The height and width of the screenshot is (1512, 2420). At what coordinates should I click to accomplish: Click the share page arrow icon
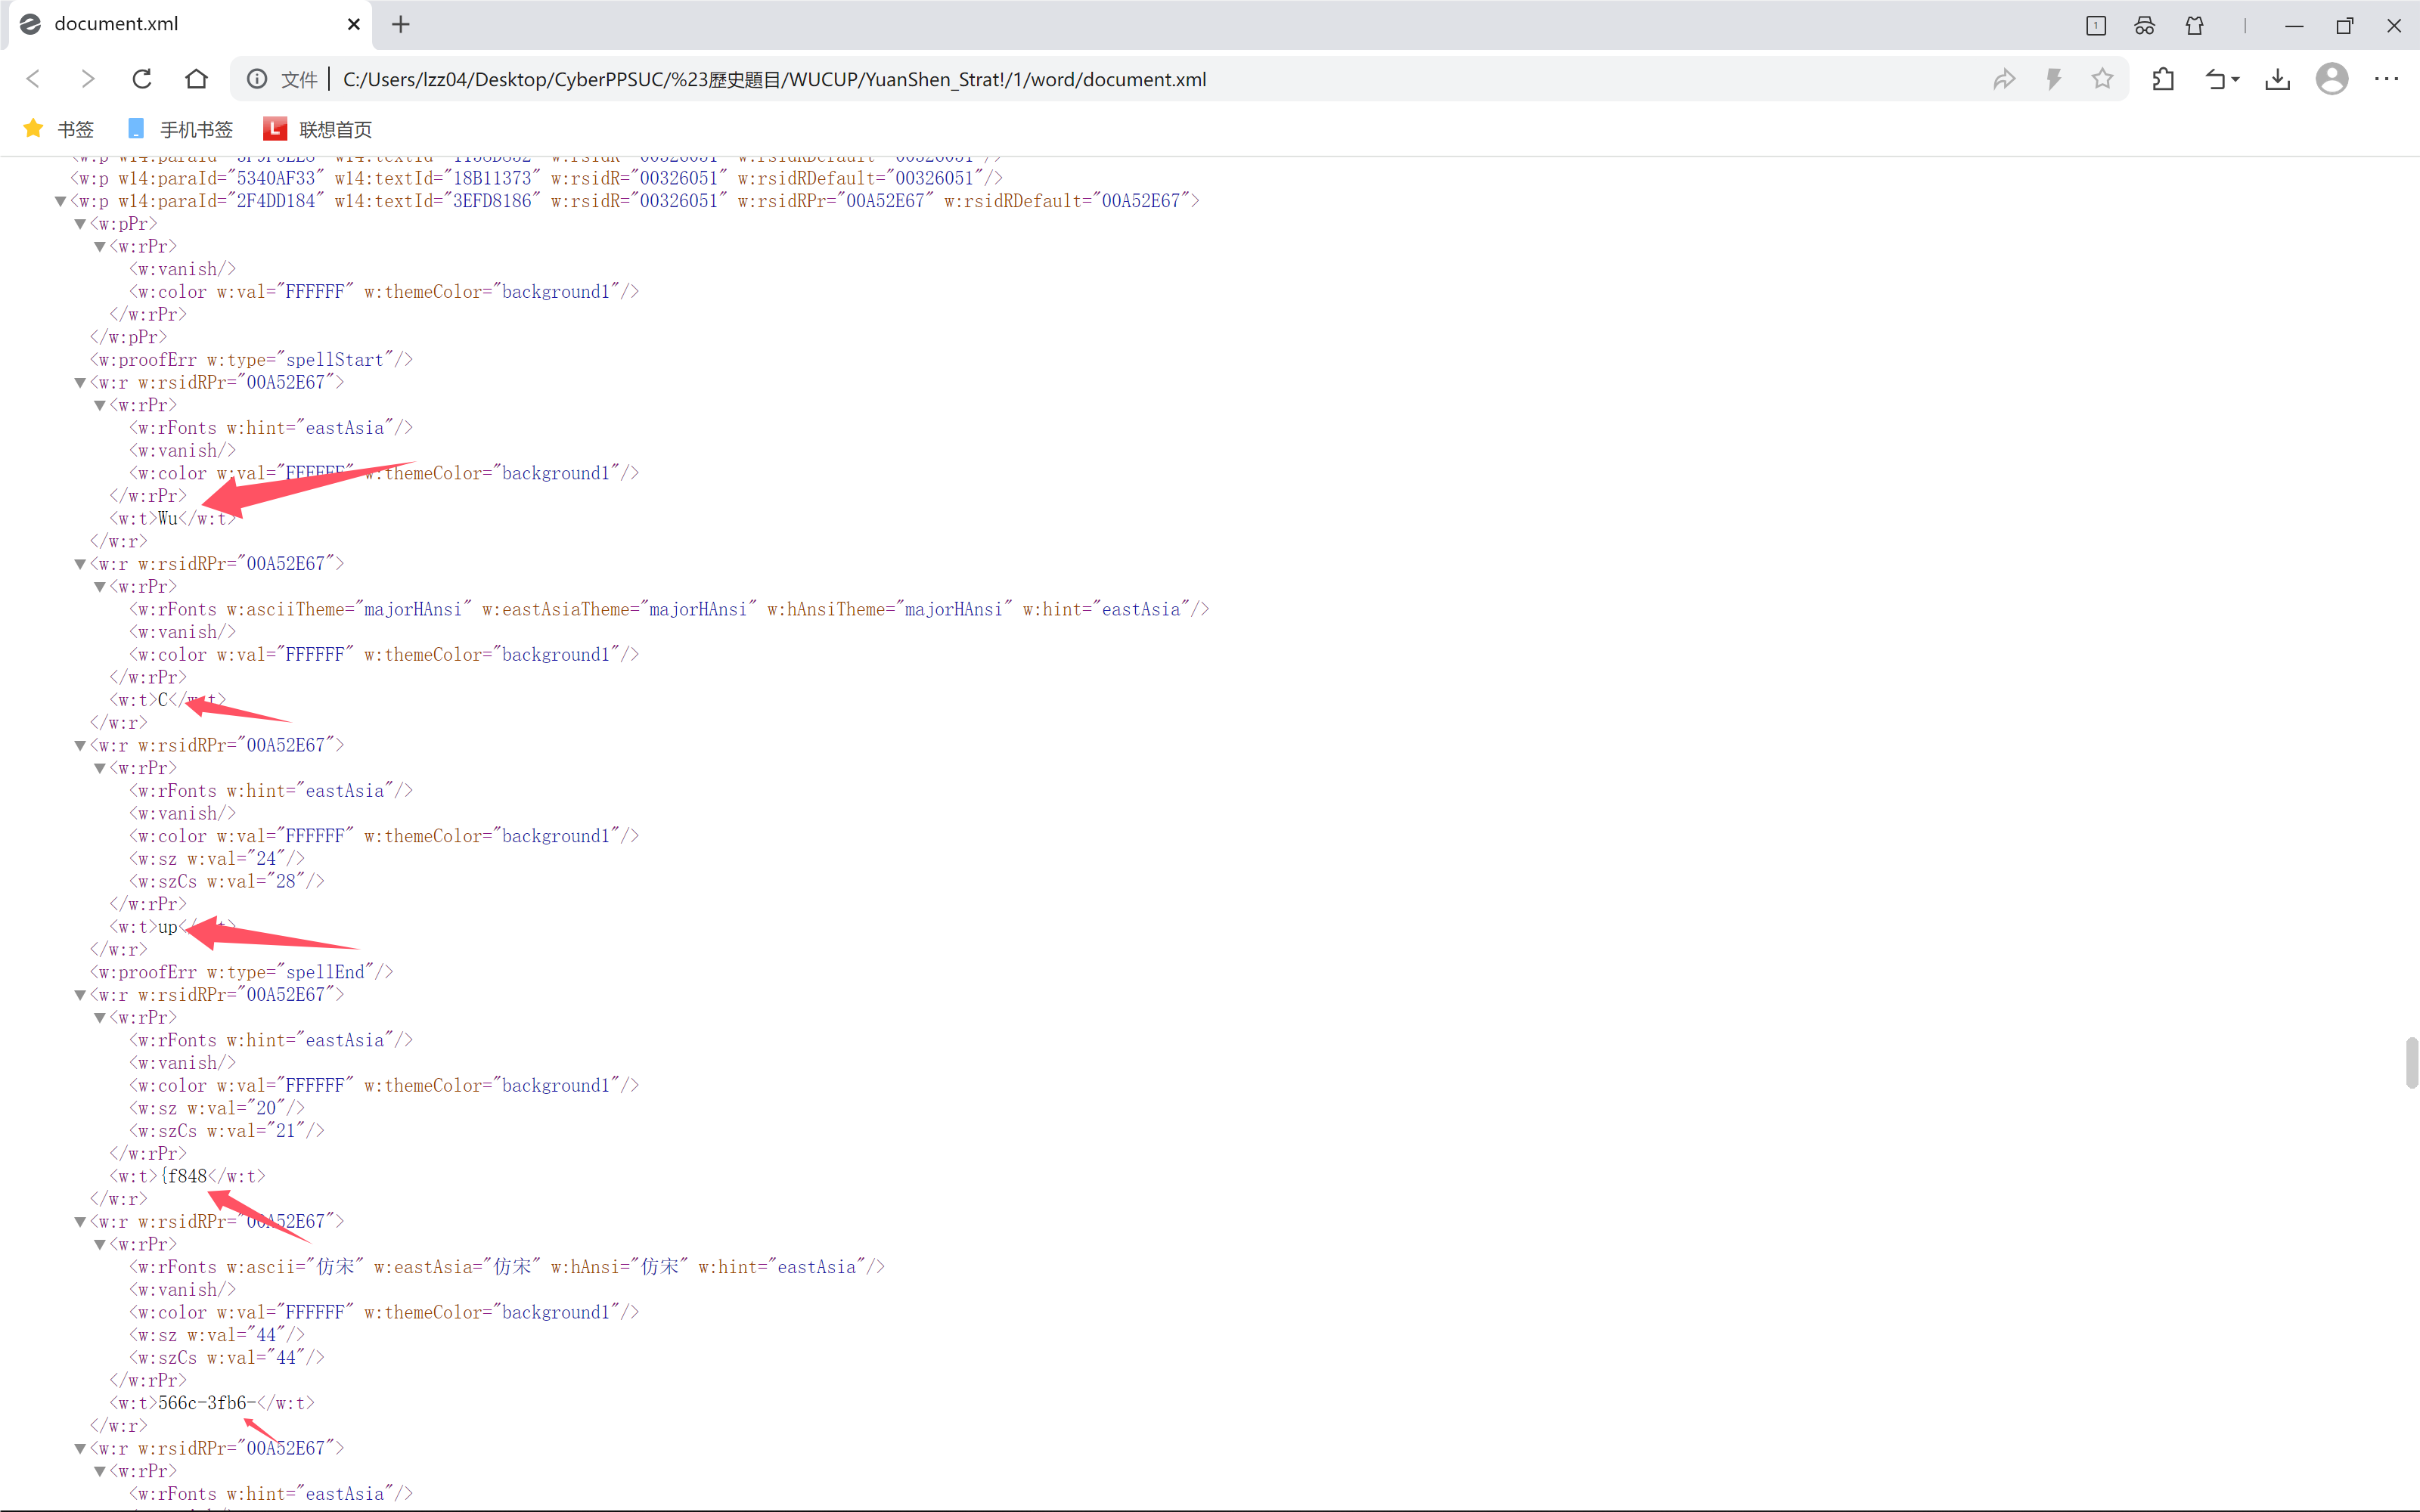point(2004,79)
